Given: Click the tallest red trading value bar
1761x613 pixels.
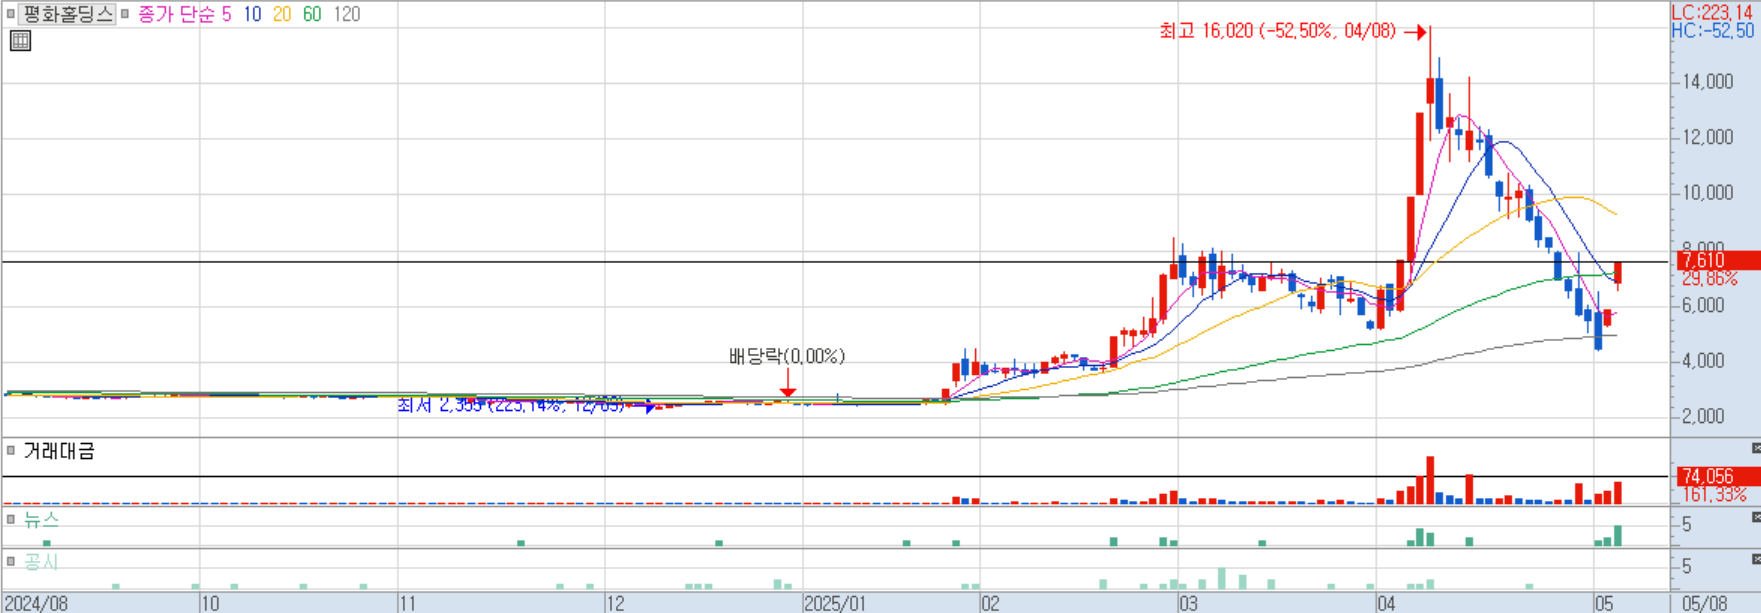Looking at the screenshot, I should coord(1430,480).
